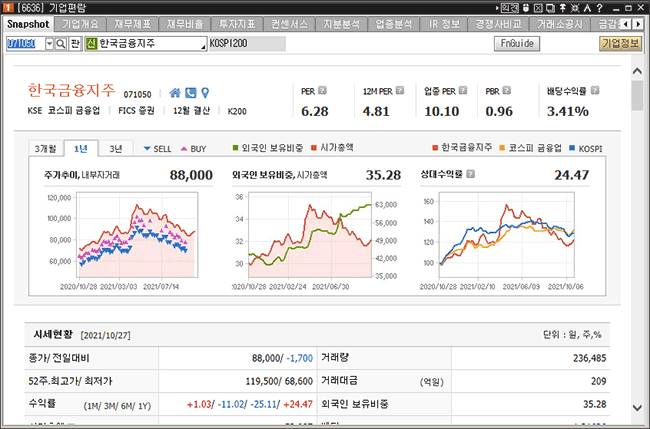
Task: Click the help icon beside 업종 PER
Action: coord(463,90)
